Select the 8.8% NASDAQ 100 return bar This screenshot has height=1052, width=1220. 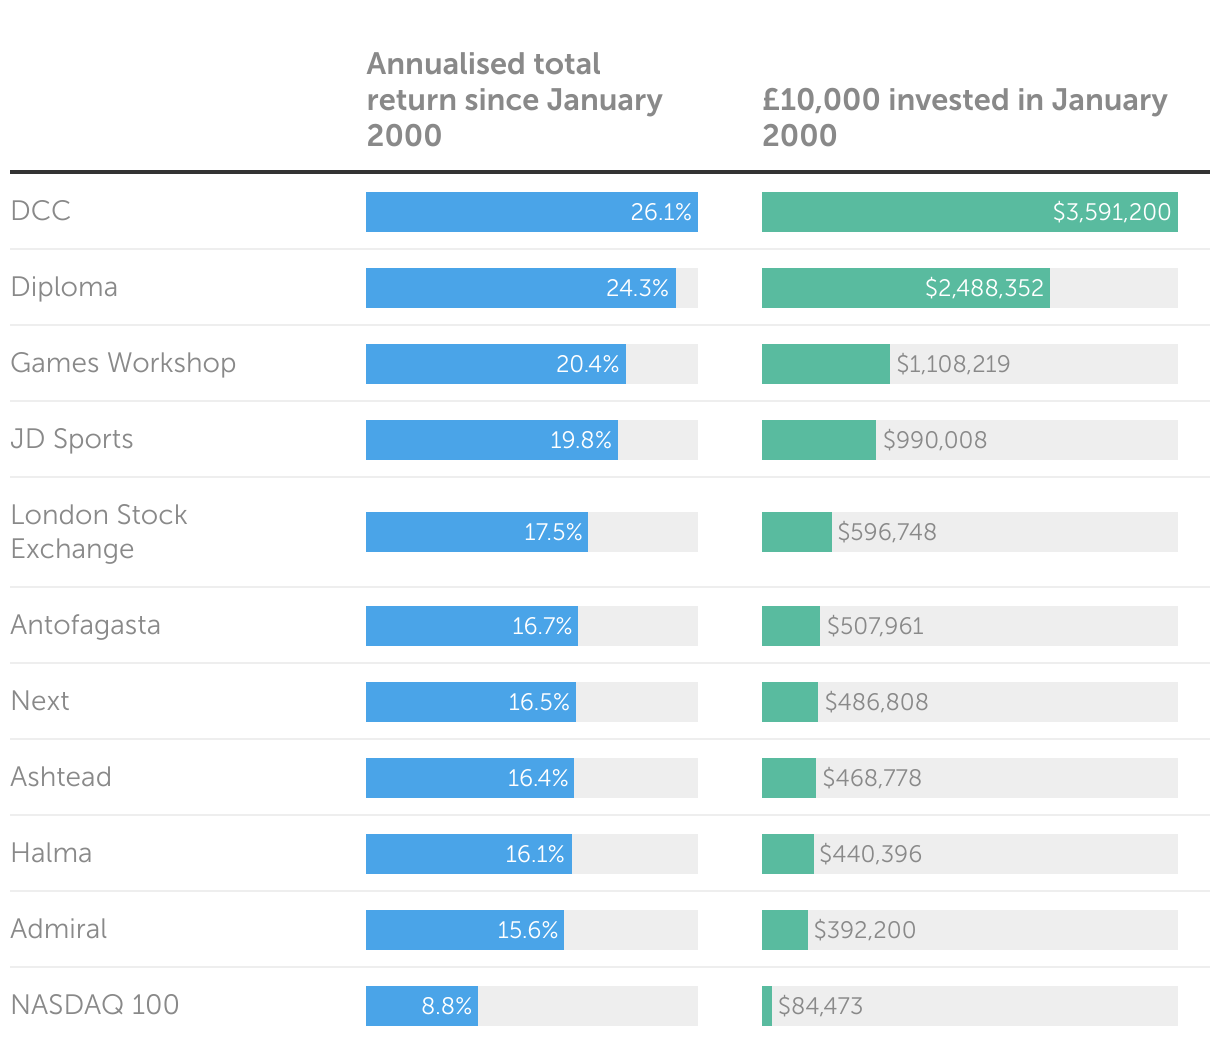(421, 1006)
